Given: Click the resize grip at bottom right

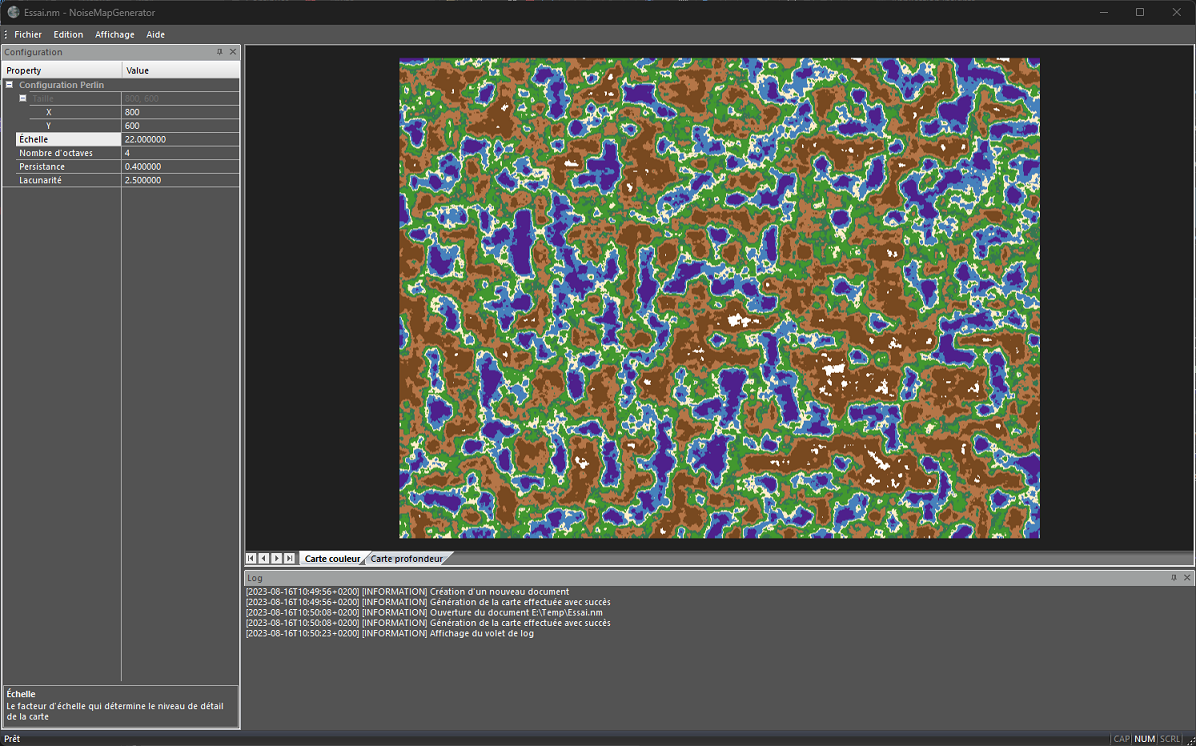Looking at the screenshot, I should pos(1190,740).
